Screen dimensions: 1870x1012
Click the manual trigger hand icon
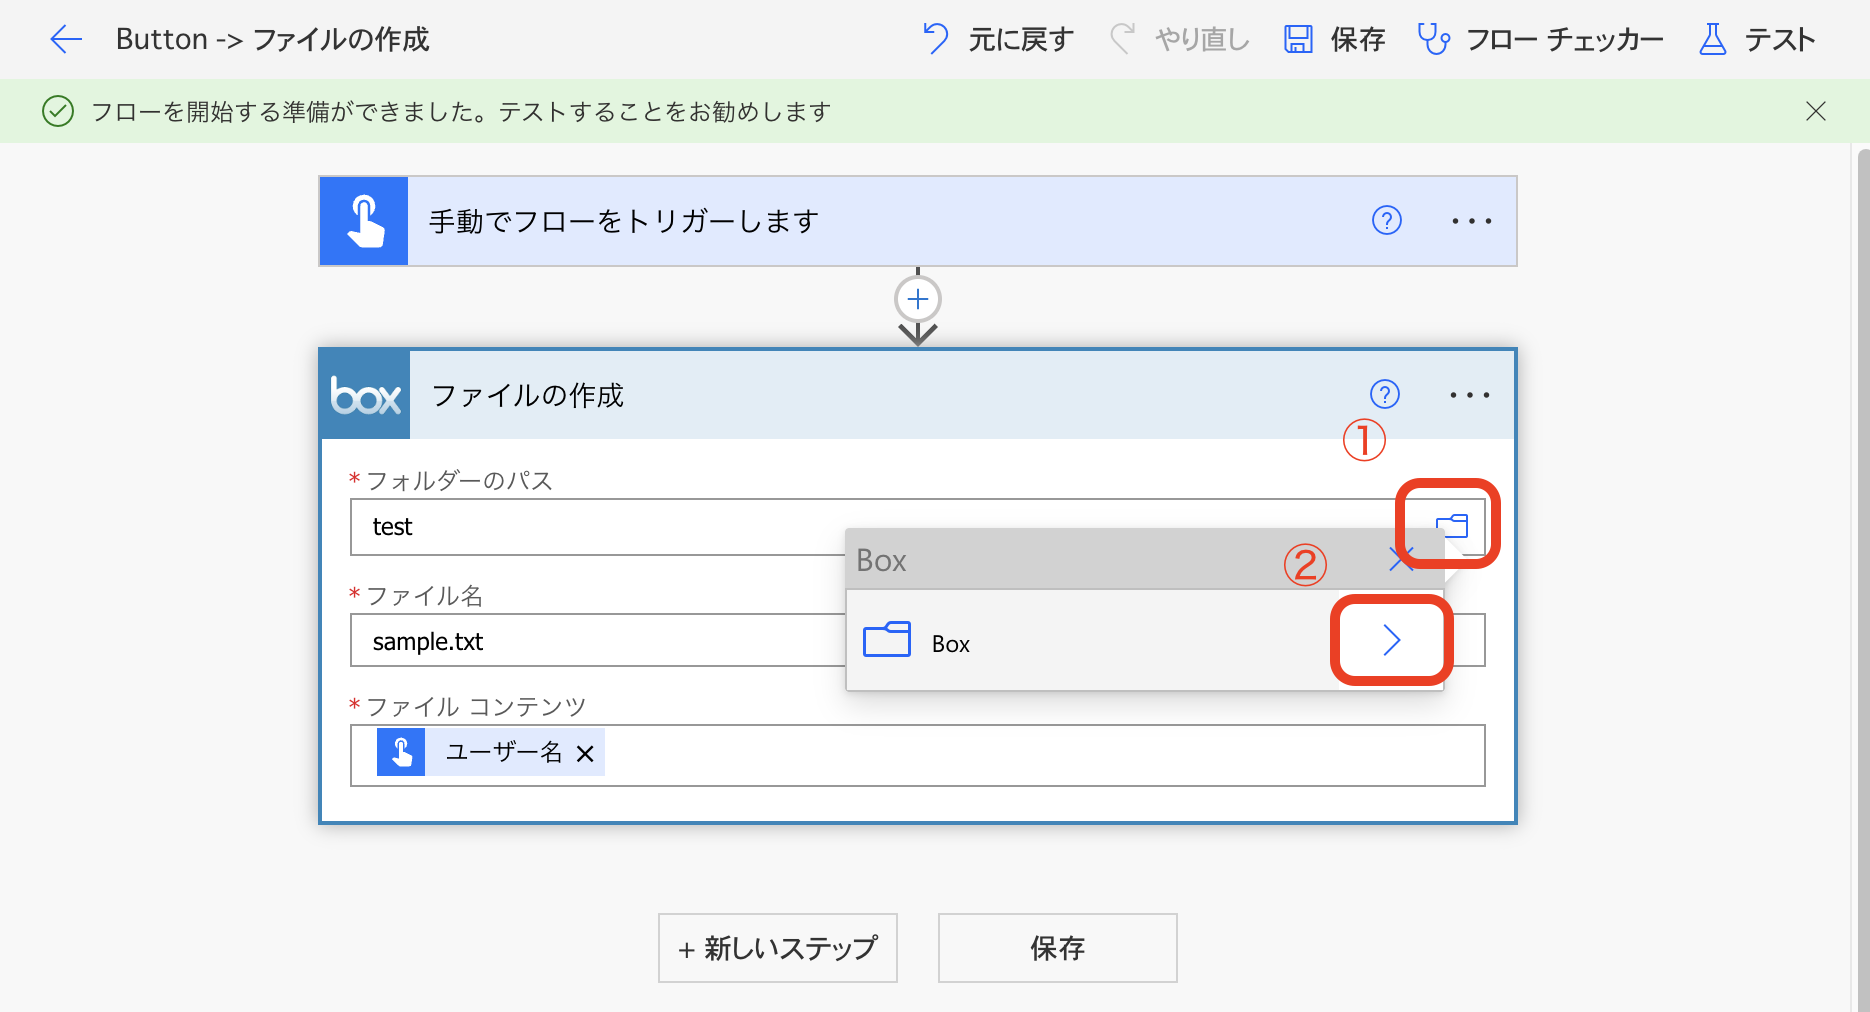364,221
